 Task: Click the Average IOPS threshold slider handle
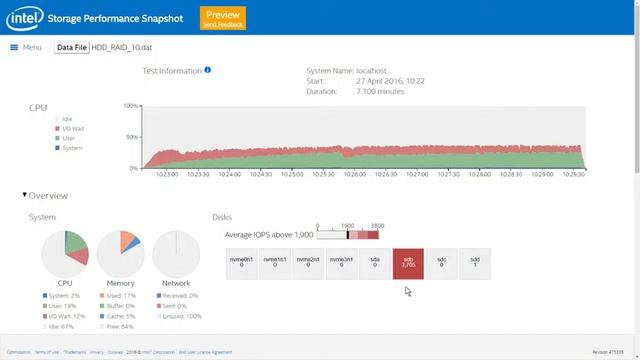(348, 235)
